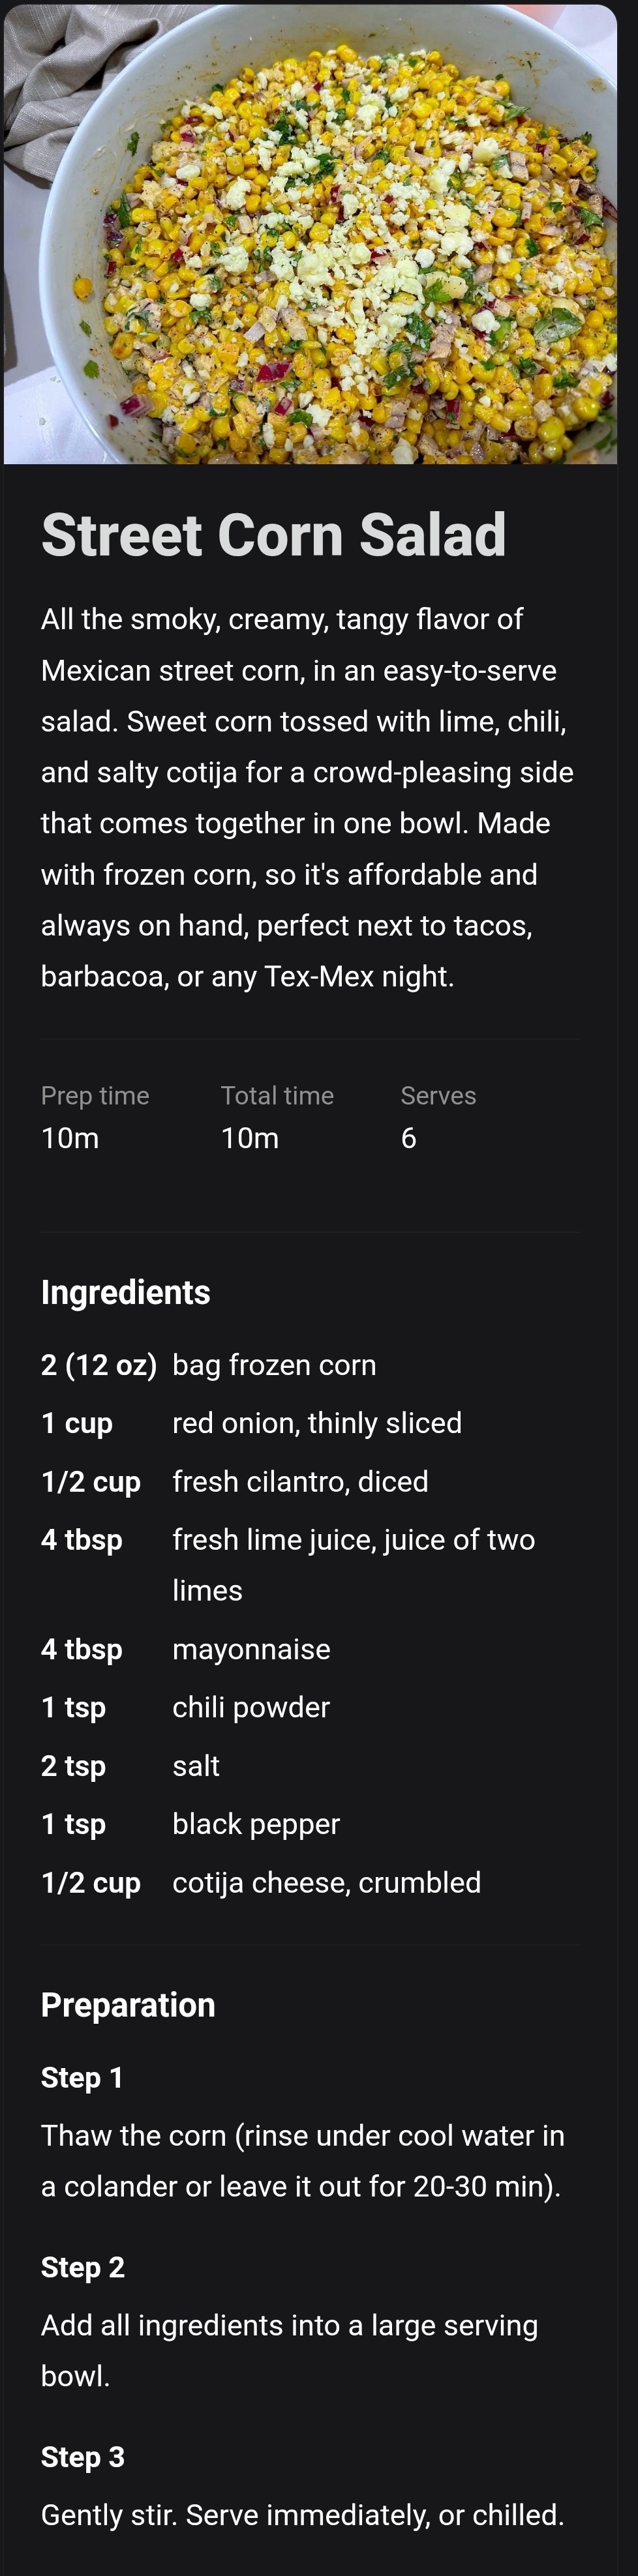Click the cotija cheese, crumbled ingredient
This screenshot has width=638, height=2576.
coord(326,1882)
